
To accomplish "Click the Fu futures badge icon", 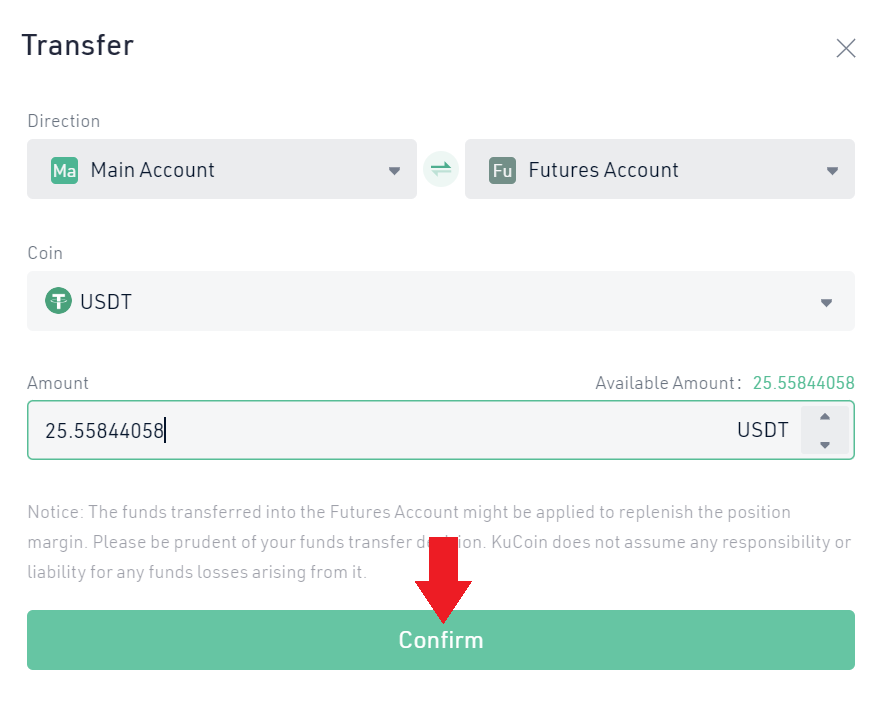I will pos(502,170).
